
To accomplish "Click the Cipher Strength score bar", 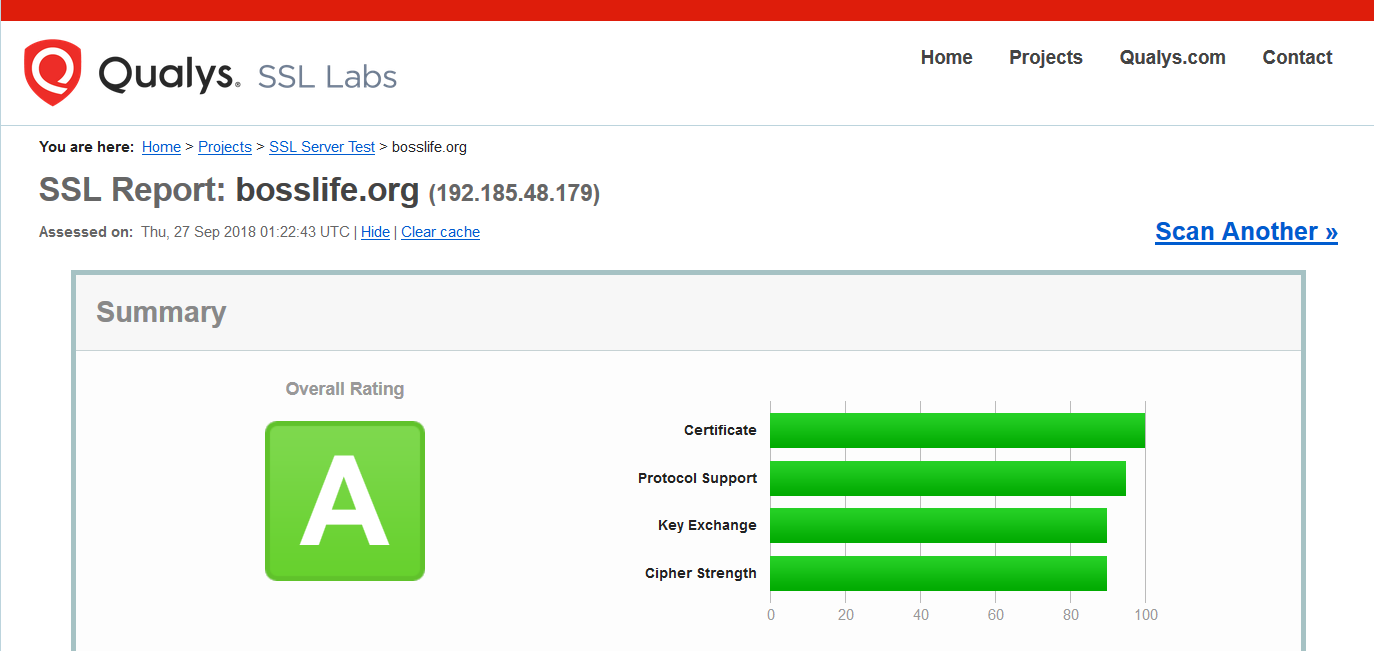I will pos(938,573).
